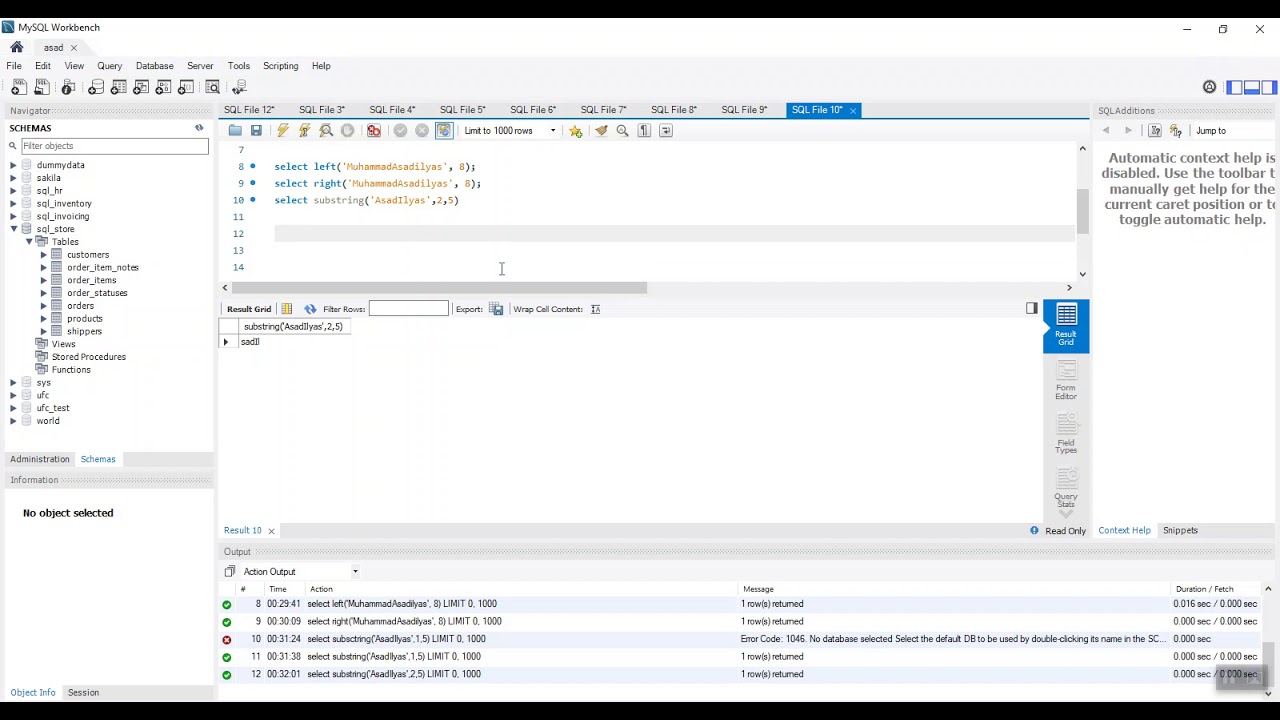The width and height of the screenshot is (1280, 720).
Task: Click the Filter Rows input
Action: pos(408,309)
